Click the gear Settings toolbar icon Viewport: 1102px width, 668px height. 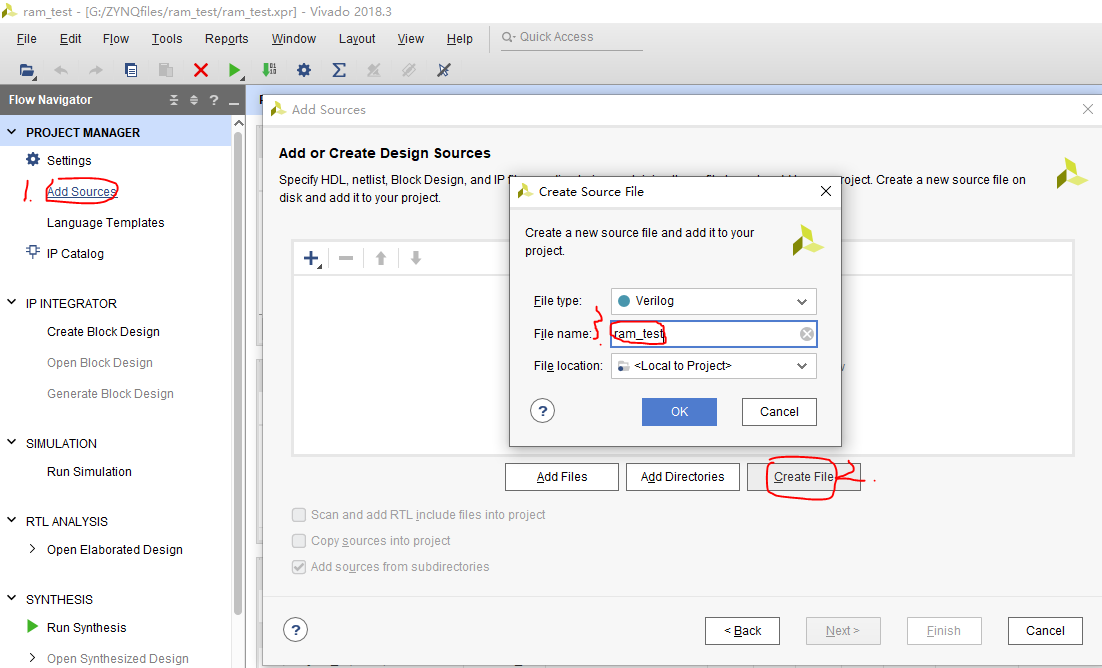pos(304,70)
